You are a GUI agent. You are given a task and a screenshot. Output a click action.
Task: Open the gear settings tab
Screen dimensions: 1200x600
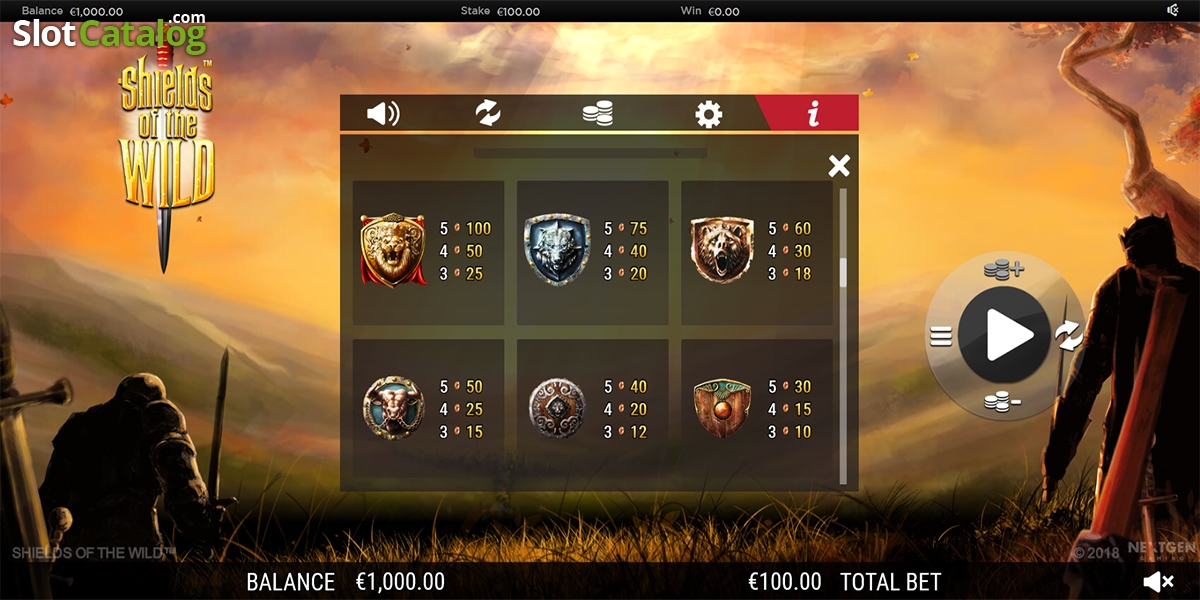708,114
